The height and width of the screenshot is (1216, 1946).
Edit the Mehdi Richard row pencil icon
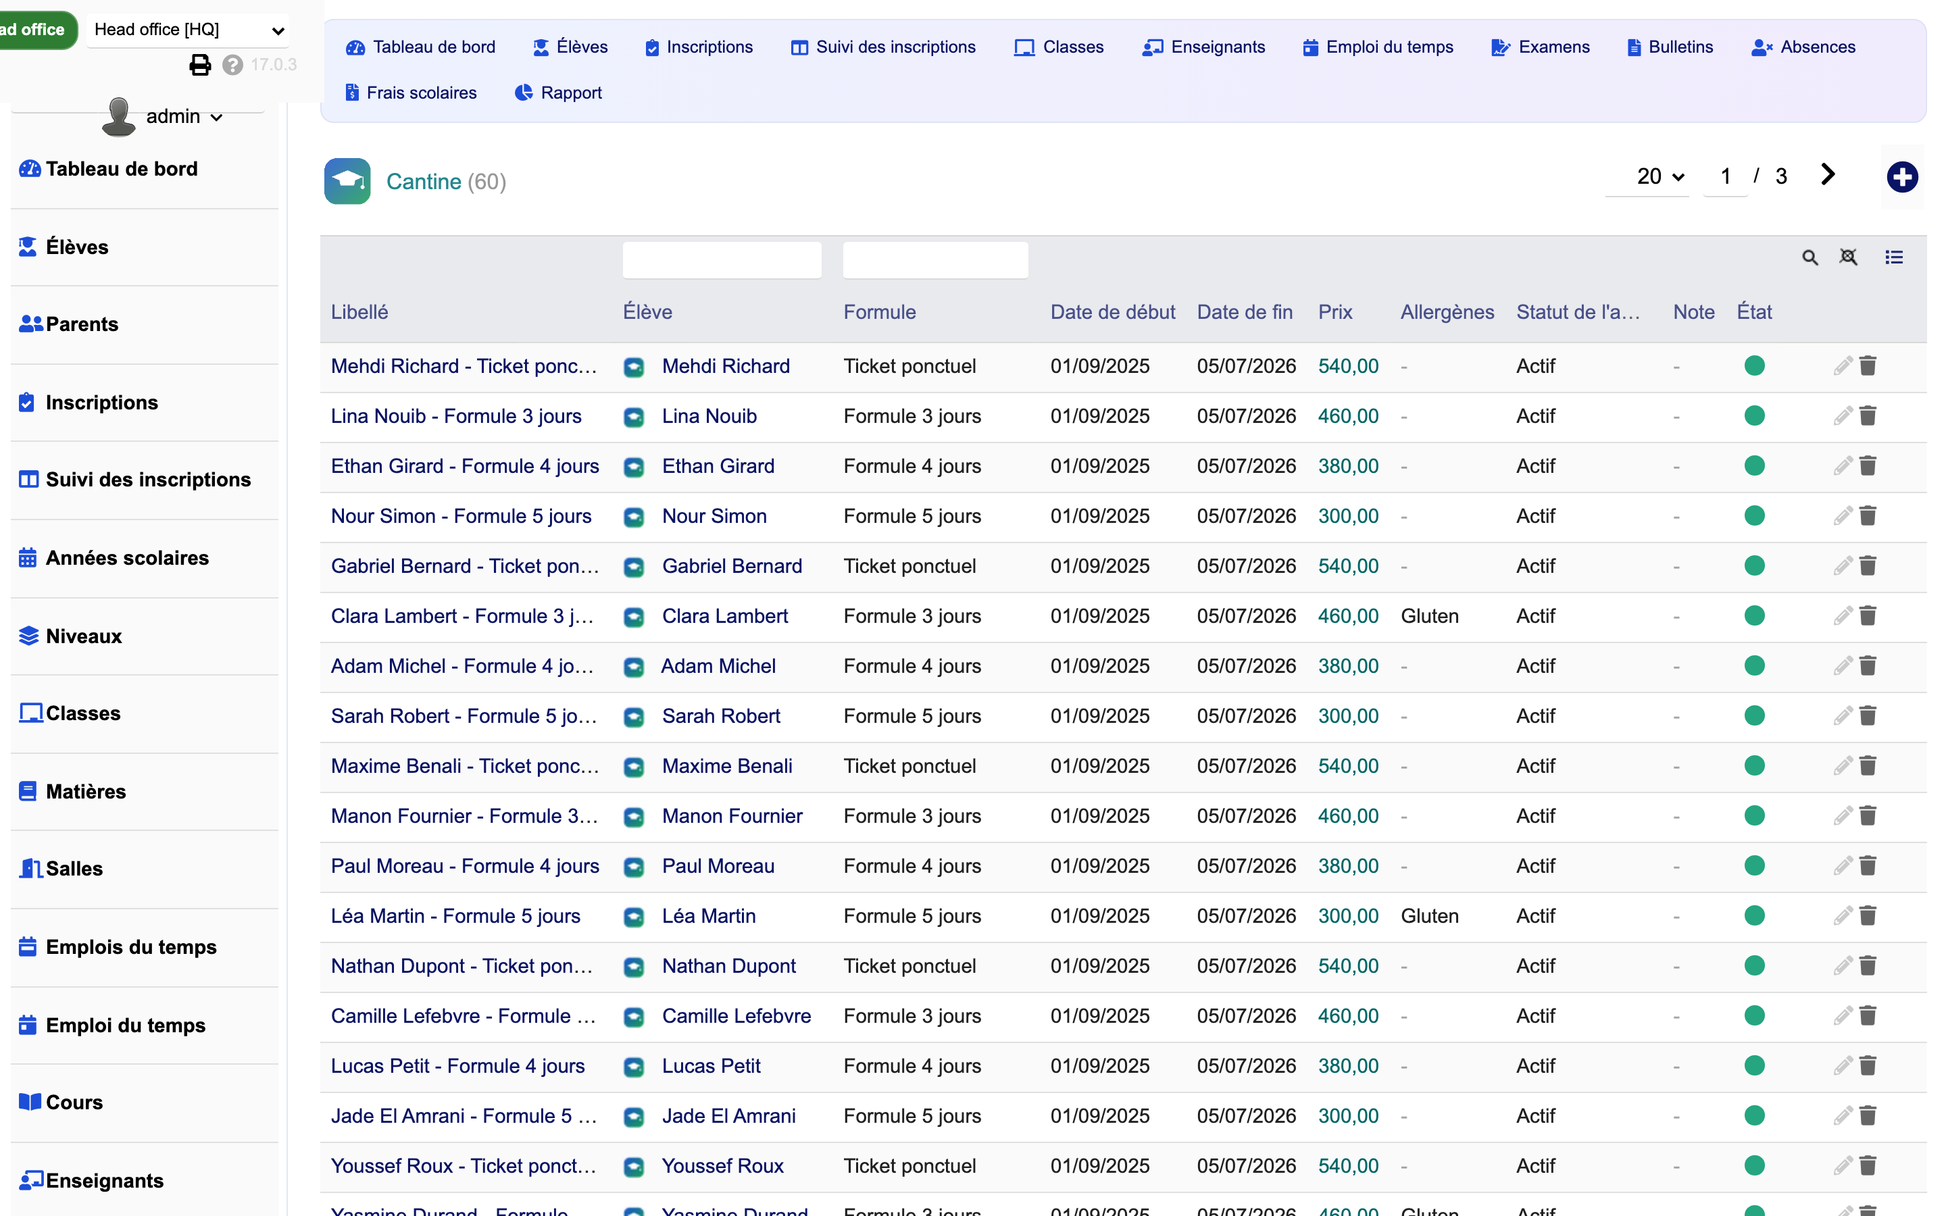click(x=1843, y=366)
